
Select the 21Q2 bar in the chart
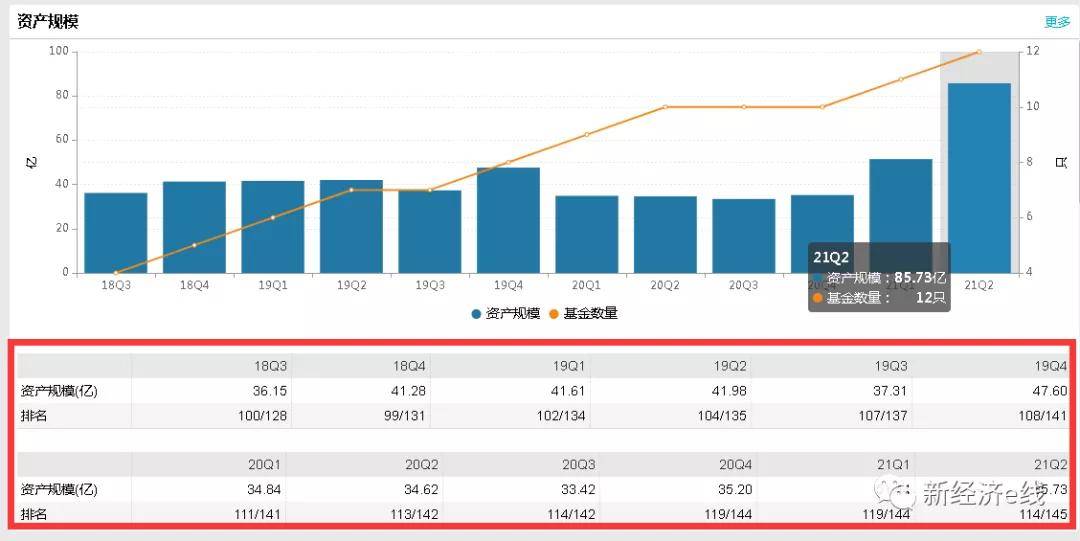pos(979,178)
